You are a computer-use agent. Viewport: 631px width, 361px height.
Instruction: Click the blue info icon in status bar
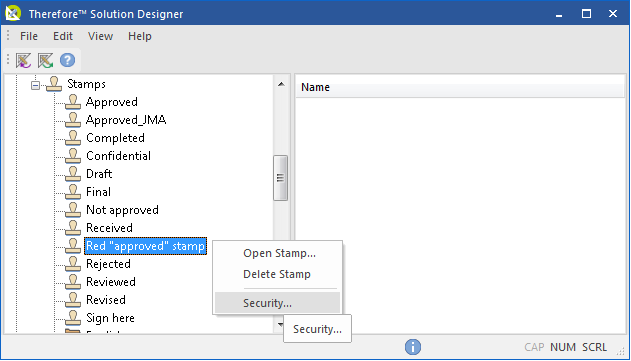pyautogui.click(x=413, y=347)
